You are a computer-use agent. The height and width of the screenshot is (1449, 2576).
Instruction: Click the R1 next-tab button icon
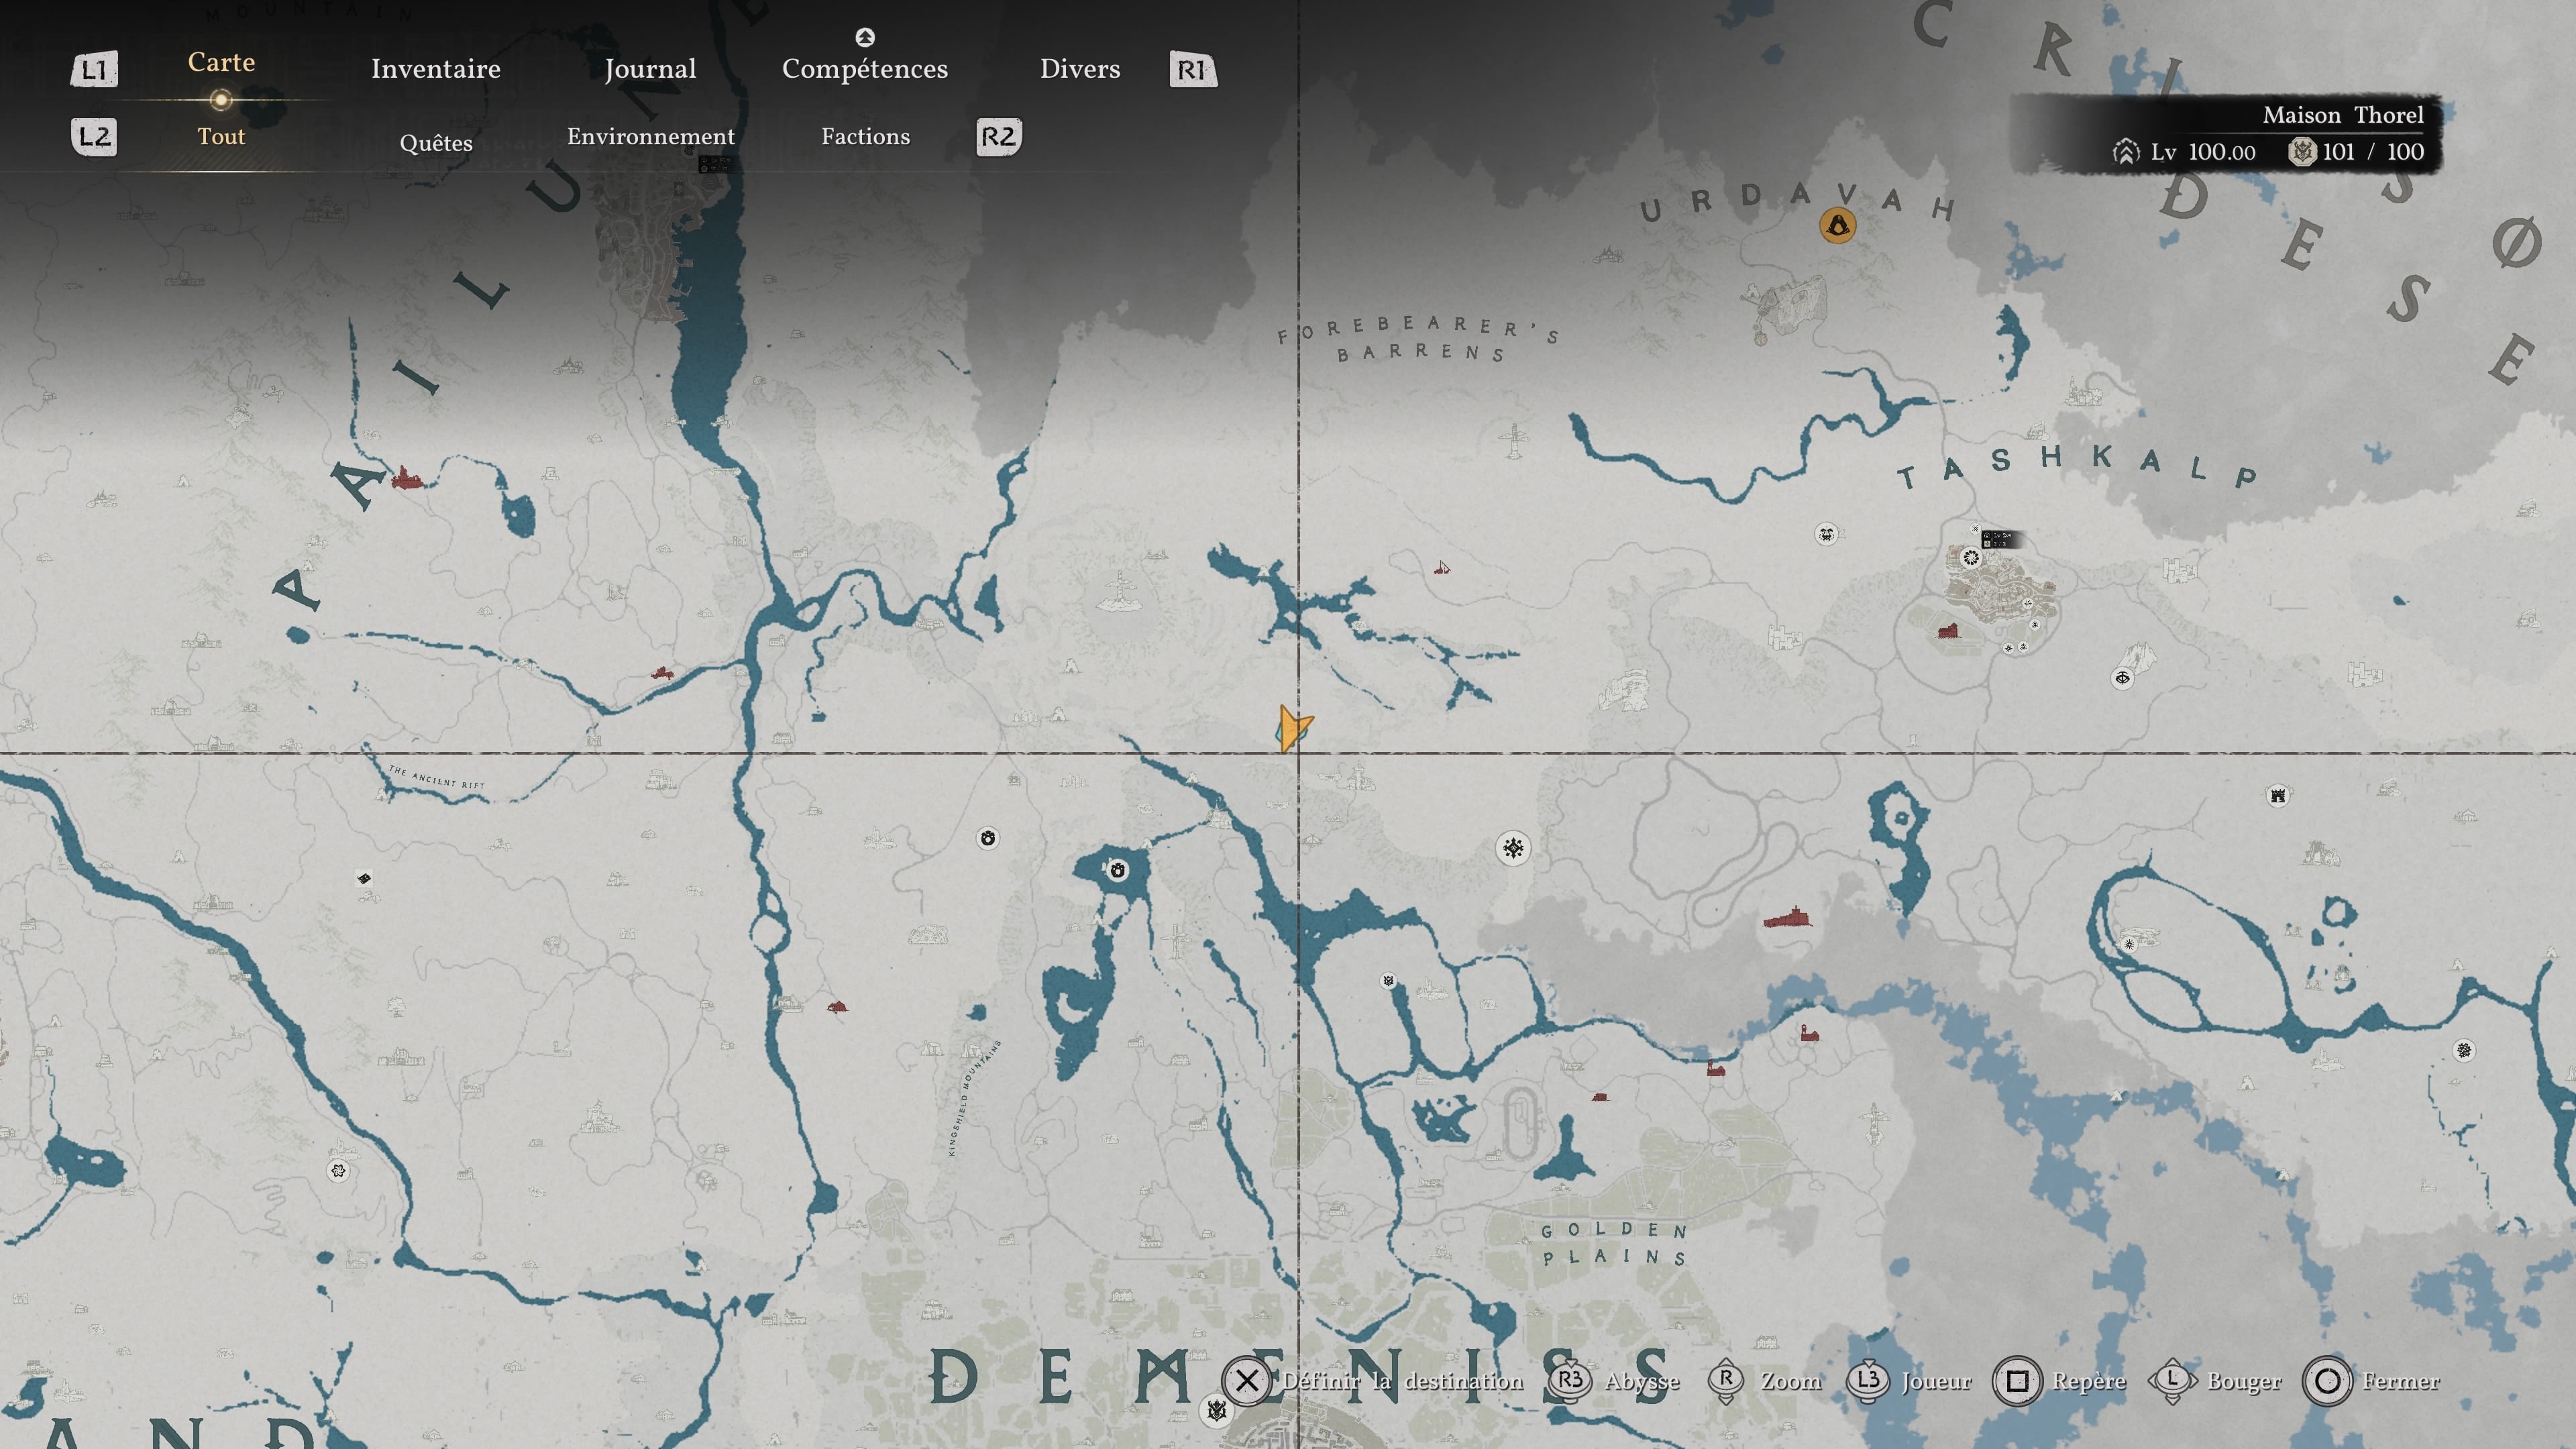point(1193,70)
